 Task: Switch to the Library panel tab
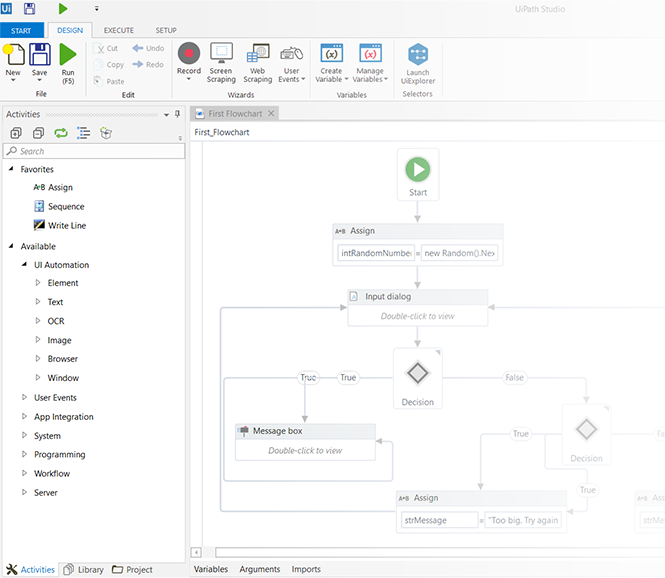coord(84,570)
